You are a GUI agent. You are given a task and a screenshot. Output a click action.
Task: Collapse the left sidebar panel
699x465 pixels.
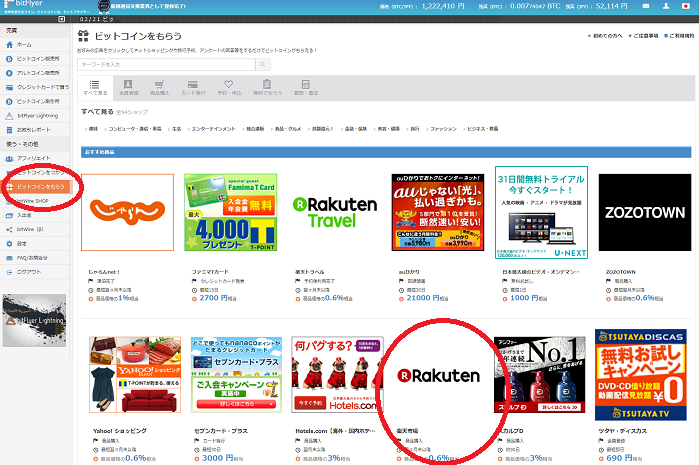[x=64, y=20]
